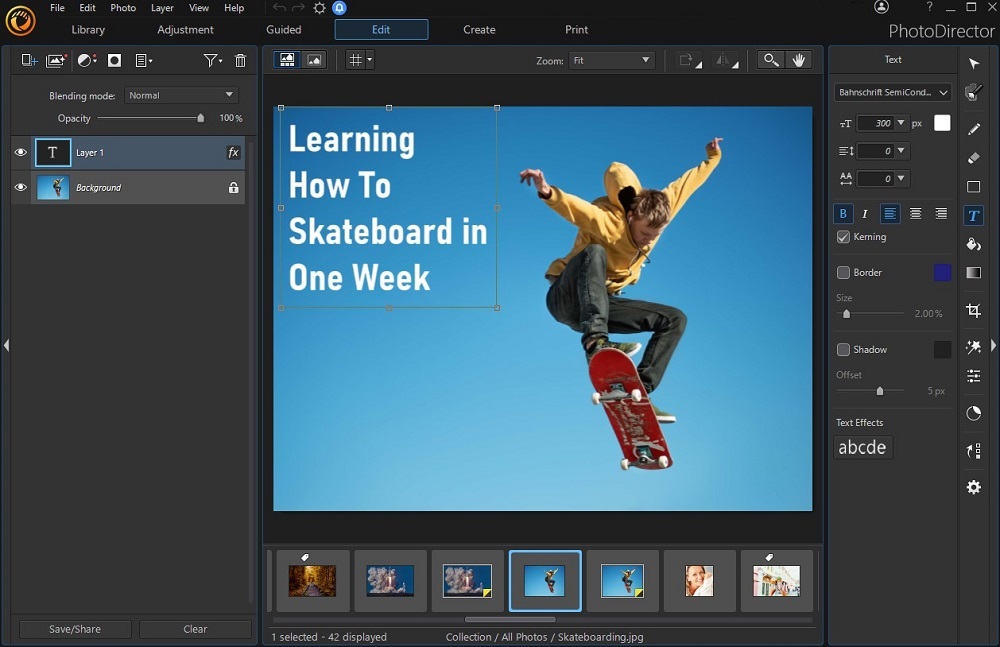
Task: Click the Save/Share button
Action: coord(74,629)
